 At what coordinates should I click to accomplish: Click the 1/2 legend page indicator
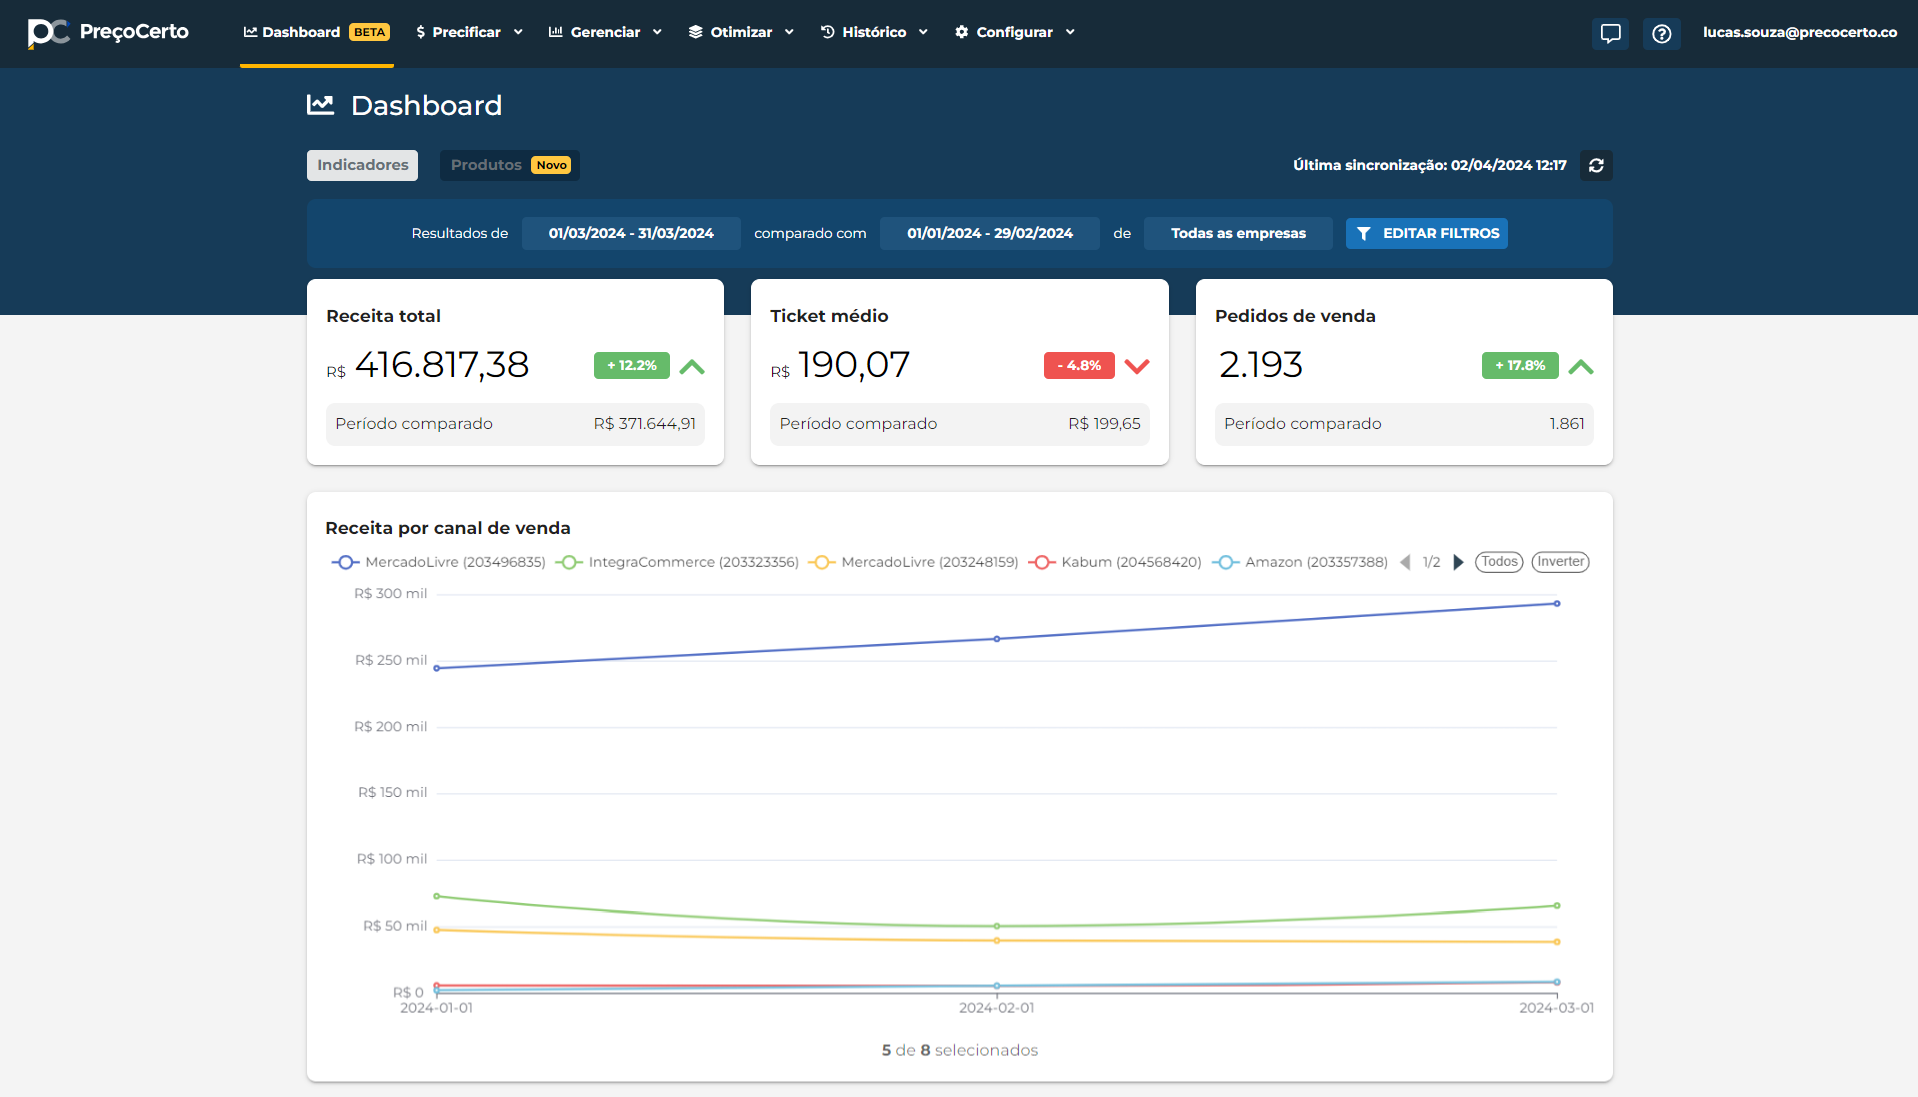tap(1432, 562)
